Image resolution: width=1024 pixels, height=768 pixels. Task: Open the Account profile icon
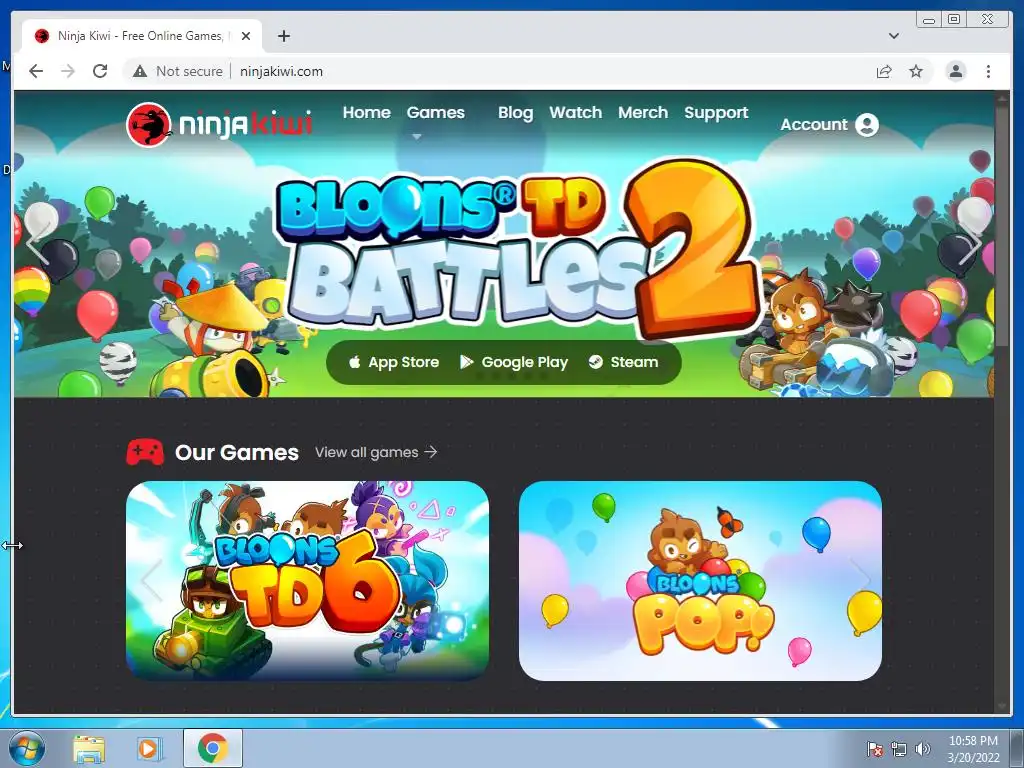pos(867,125)
